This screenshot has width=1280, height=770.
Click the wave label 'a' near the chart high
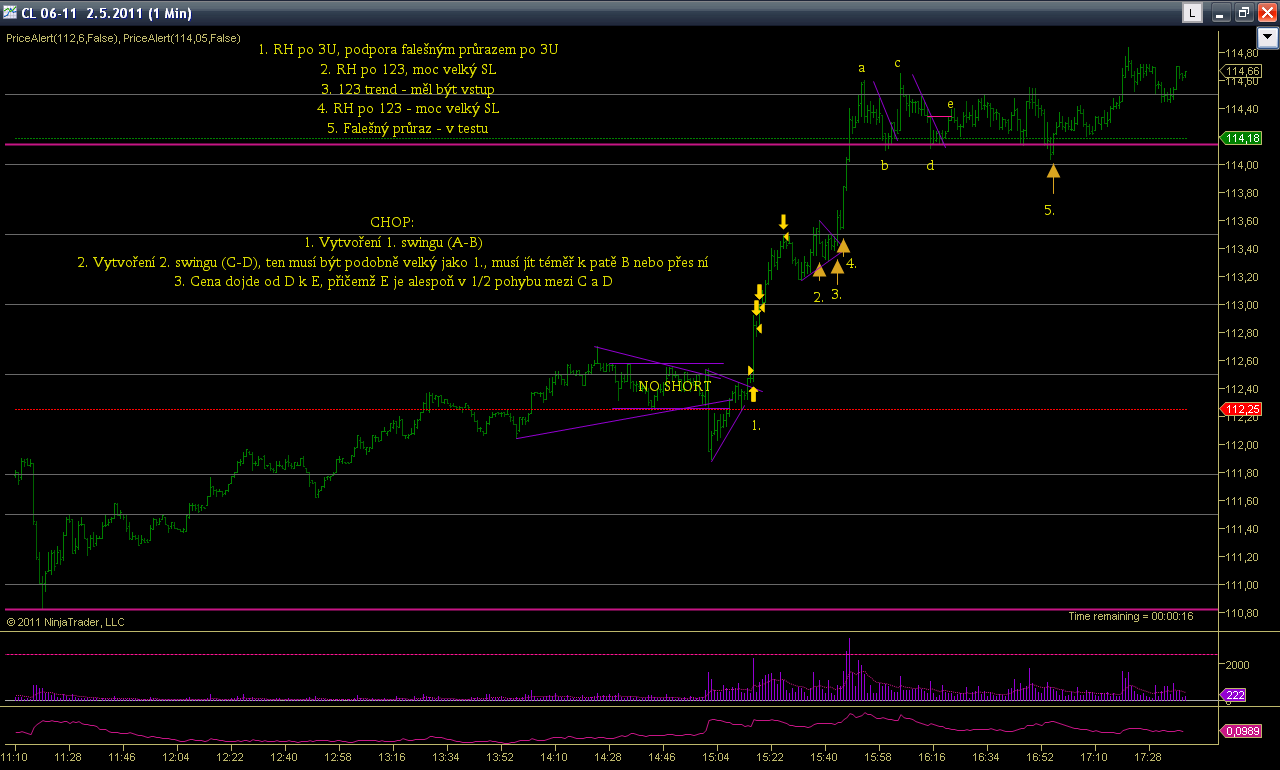[861, 68]
